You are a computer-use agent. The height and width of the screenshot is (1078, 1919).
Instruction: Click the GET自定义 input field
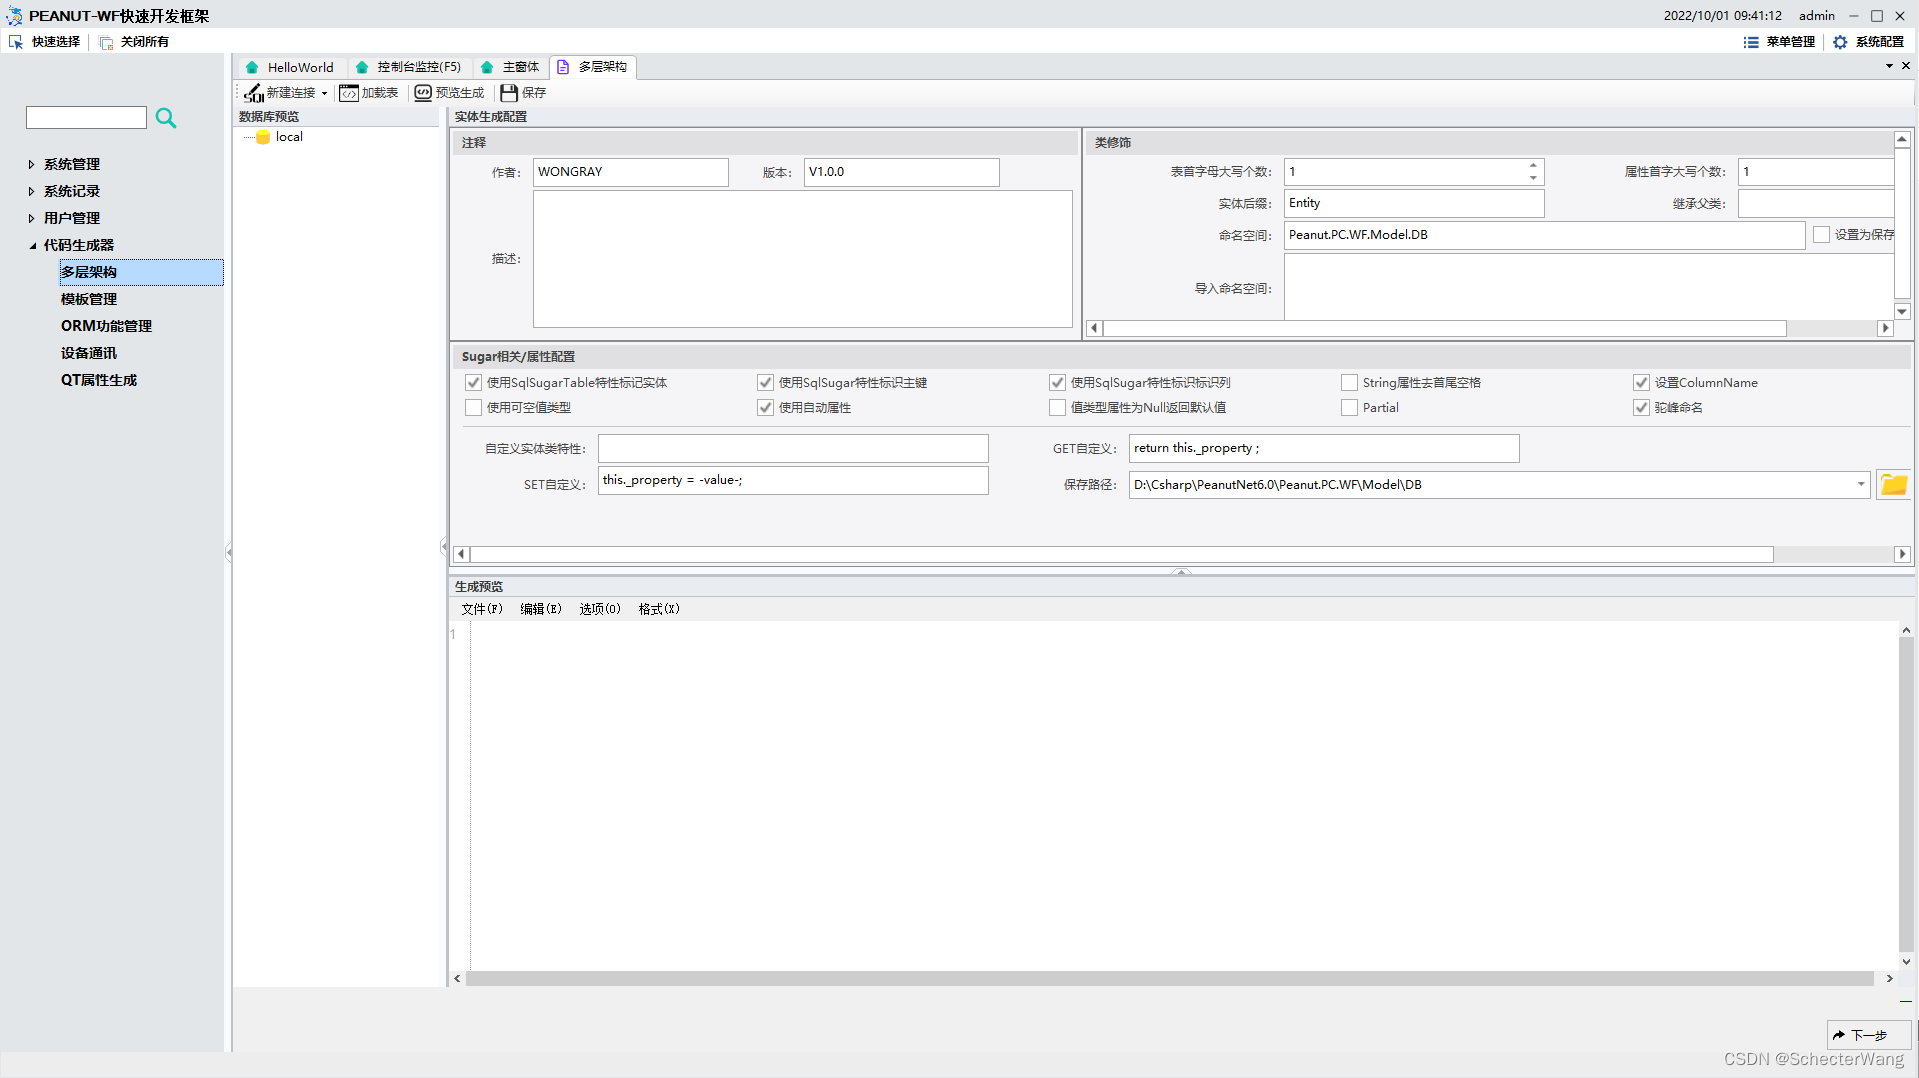pos(1324,448)
